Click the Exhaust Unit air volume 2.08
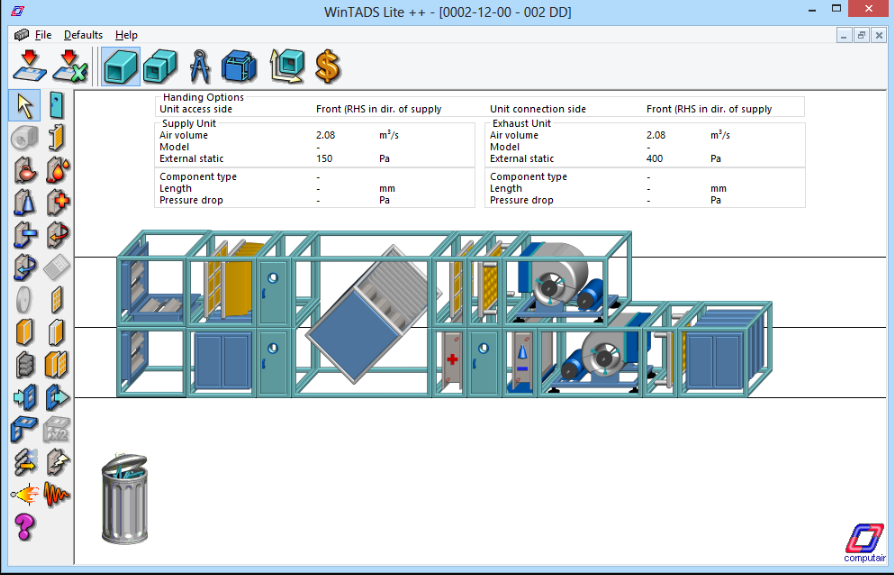Screen dimensions: 894x575 coord(656,135)
